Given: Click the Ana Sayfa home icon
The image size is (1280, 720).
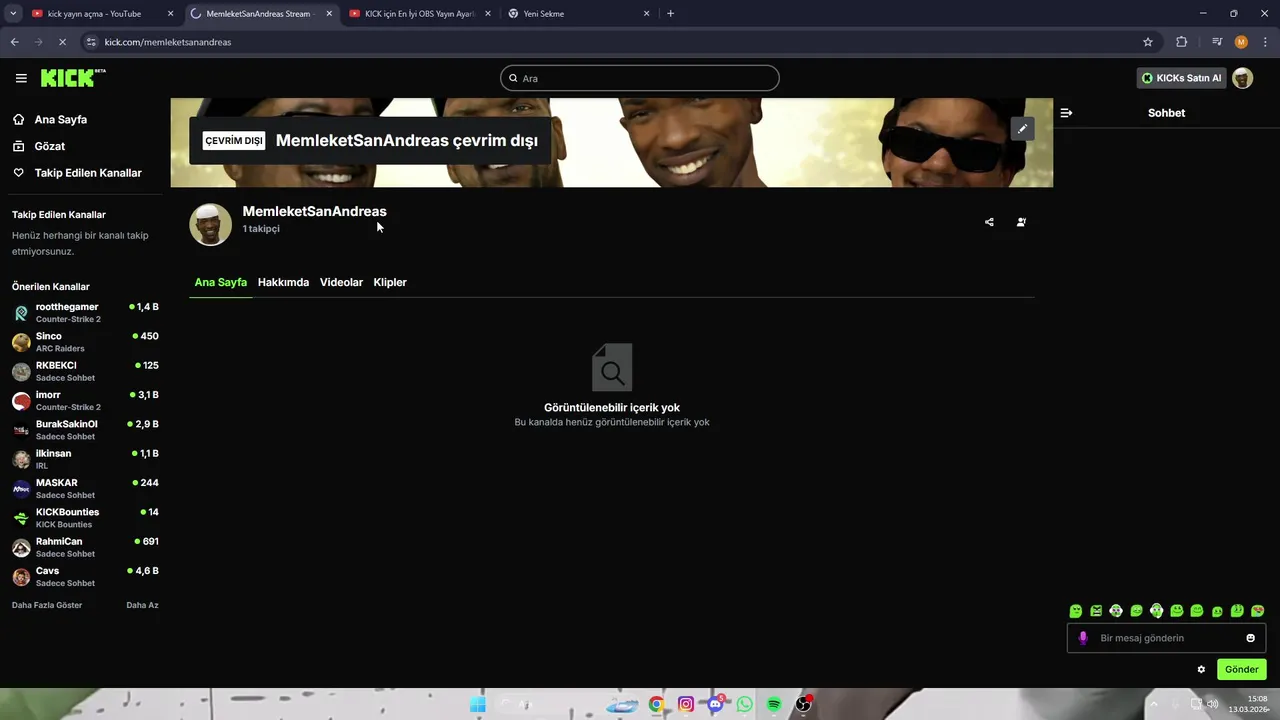Looking at the screenshot, I should coord(18,119).
